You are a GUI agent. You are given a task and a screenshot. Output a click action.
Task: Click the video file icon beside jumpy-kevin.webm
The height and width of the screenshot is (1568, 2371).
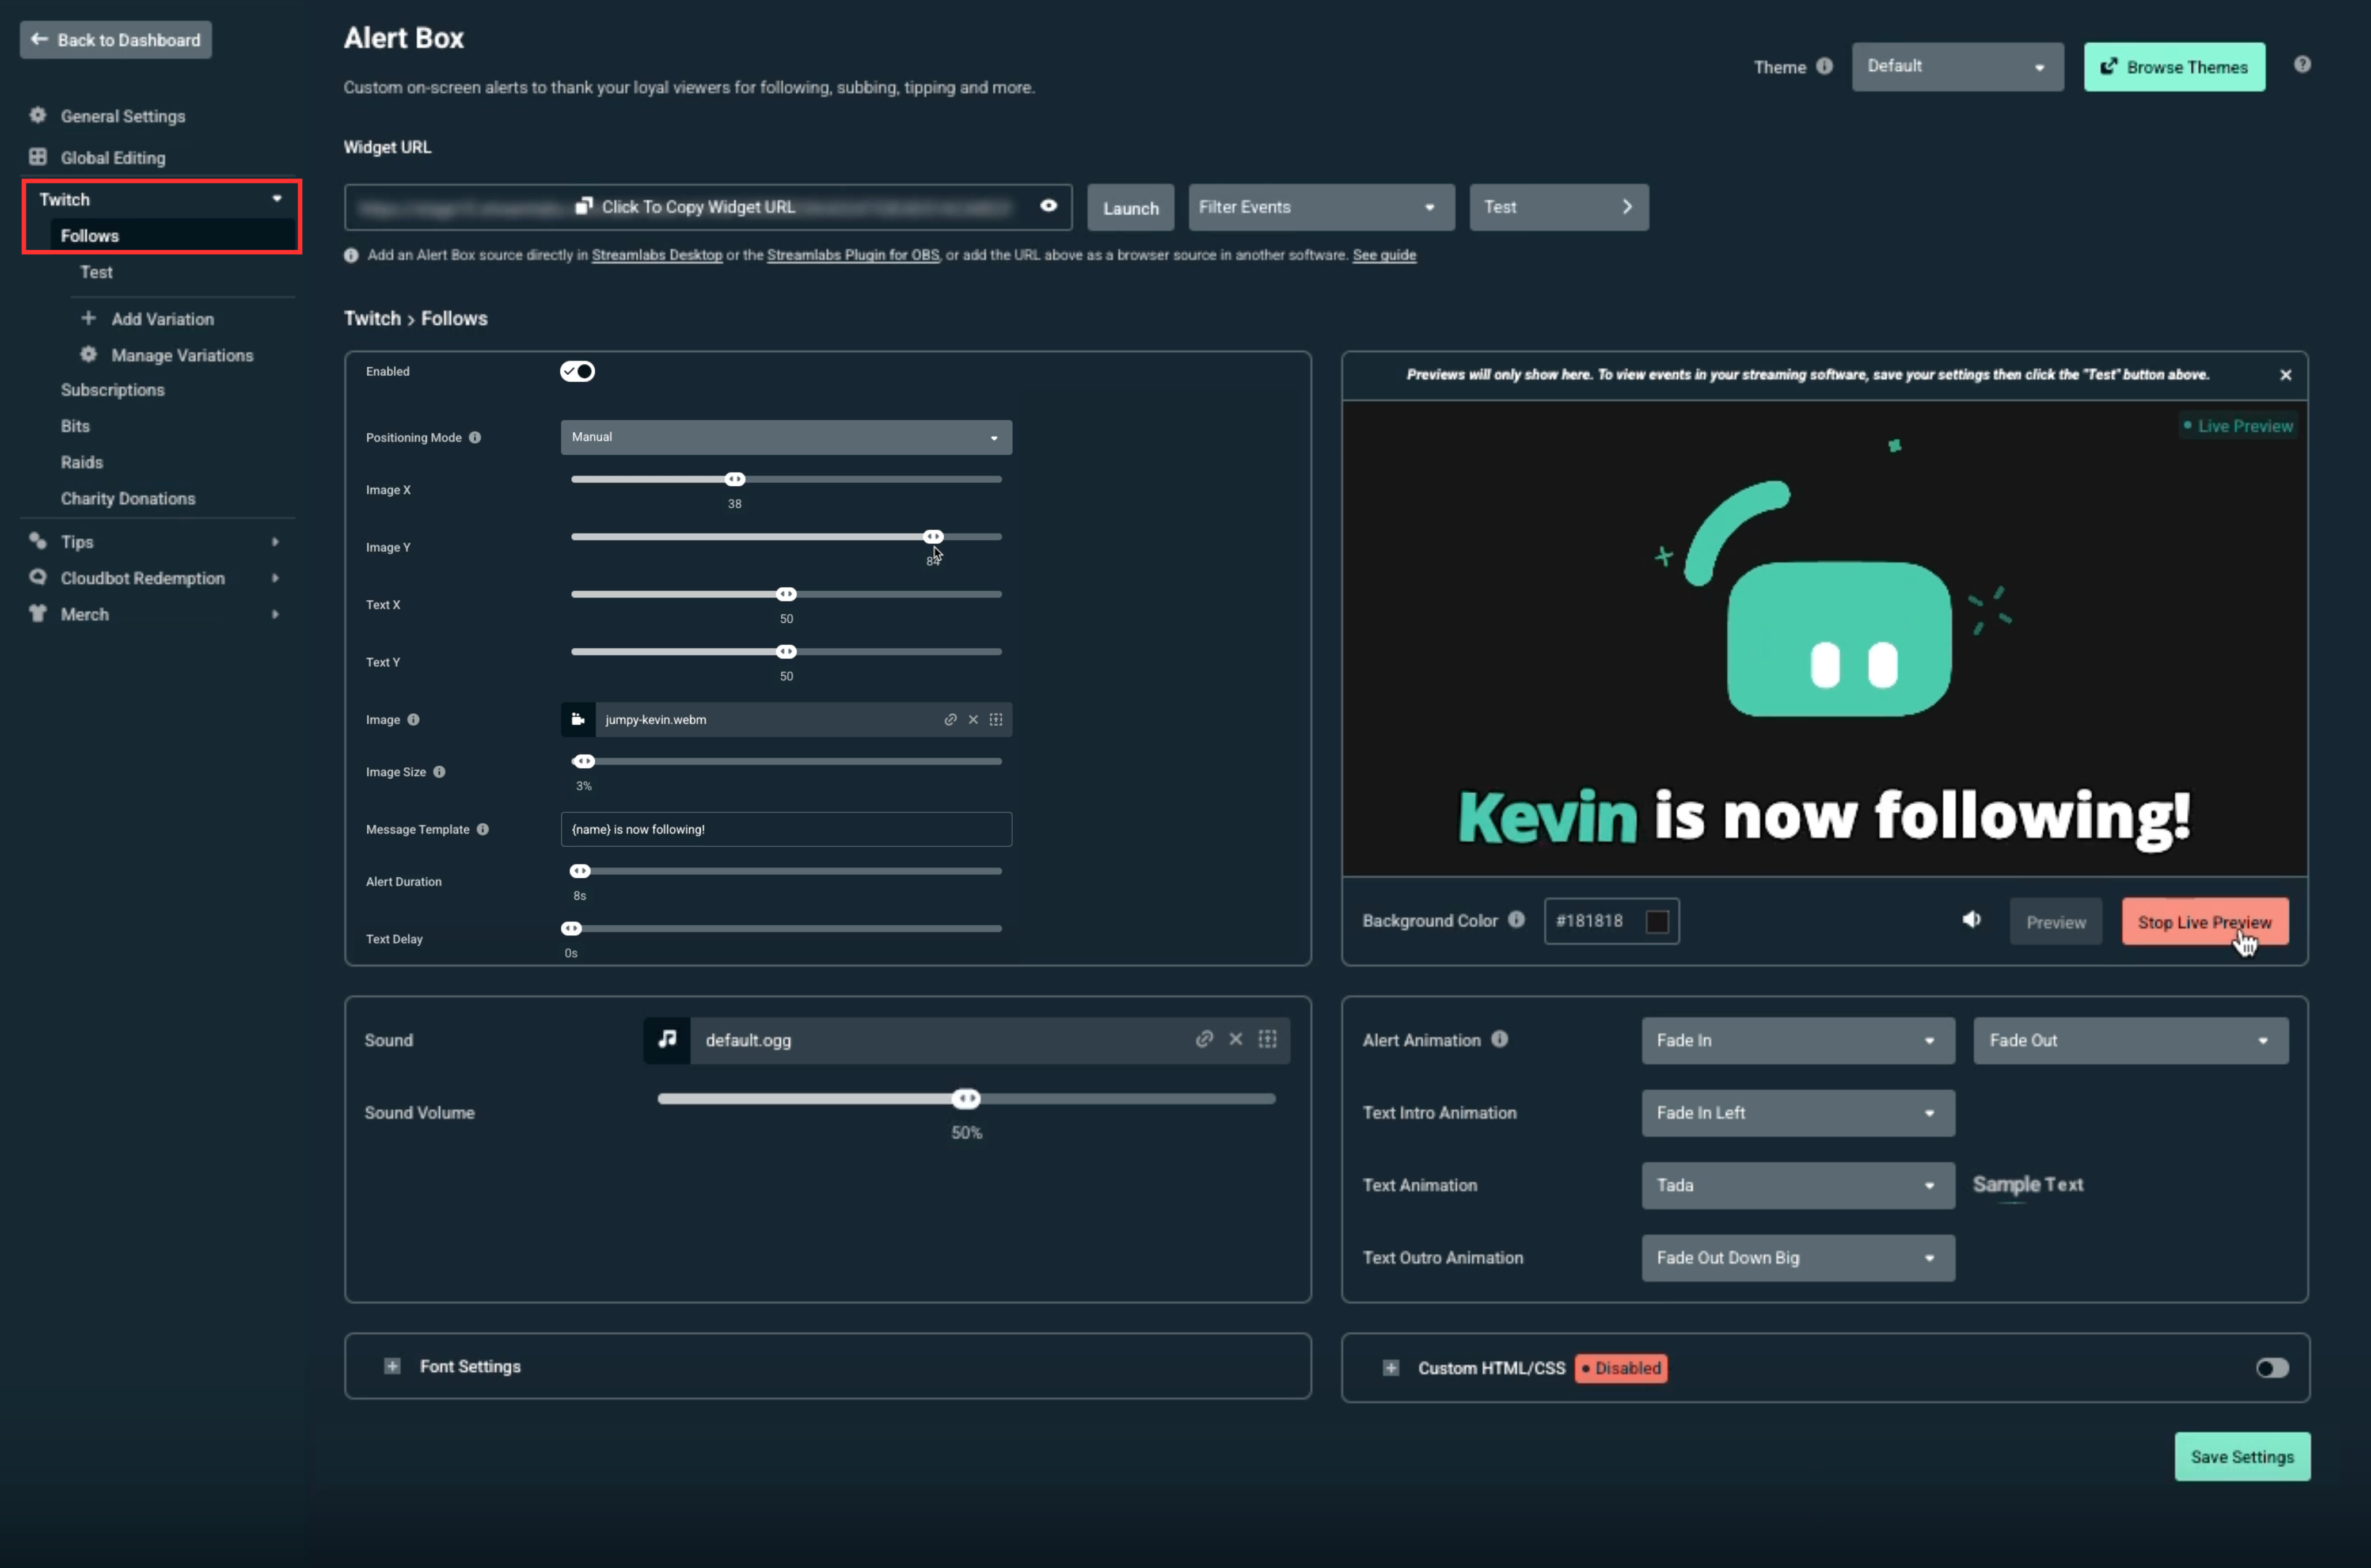[578, 719]
